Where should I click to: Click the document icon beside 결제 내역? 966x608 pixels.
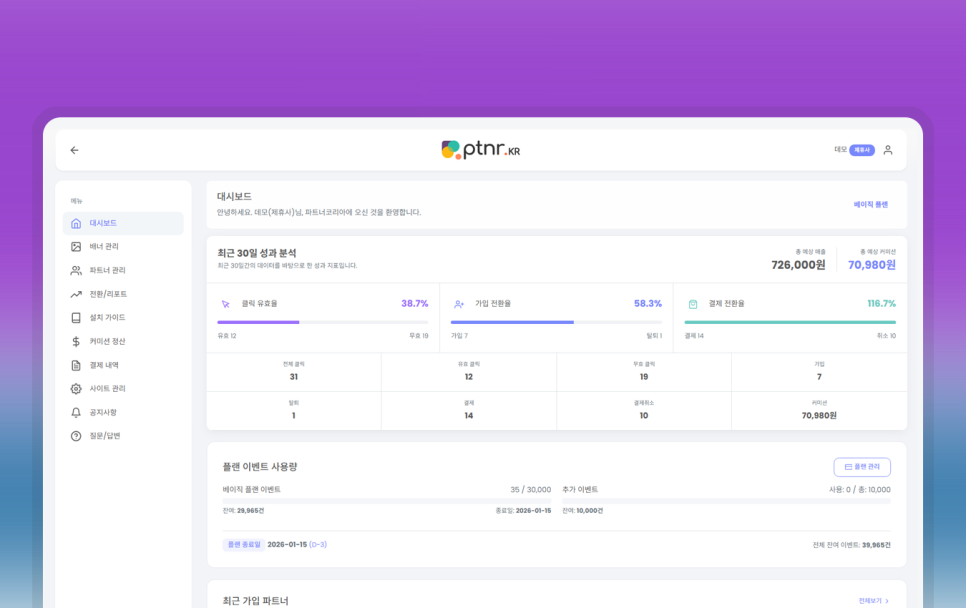tap(76, 365)
